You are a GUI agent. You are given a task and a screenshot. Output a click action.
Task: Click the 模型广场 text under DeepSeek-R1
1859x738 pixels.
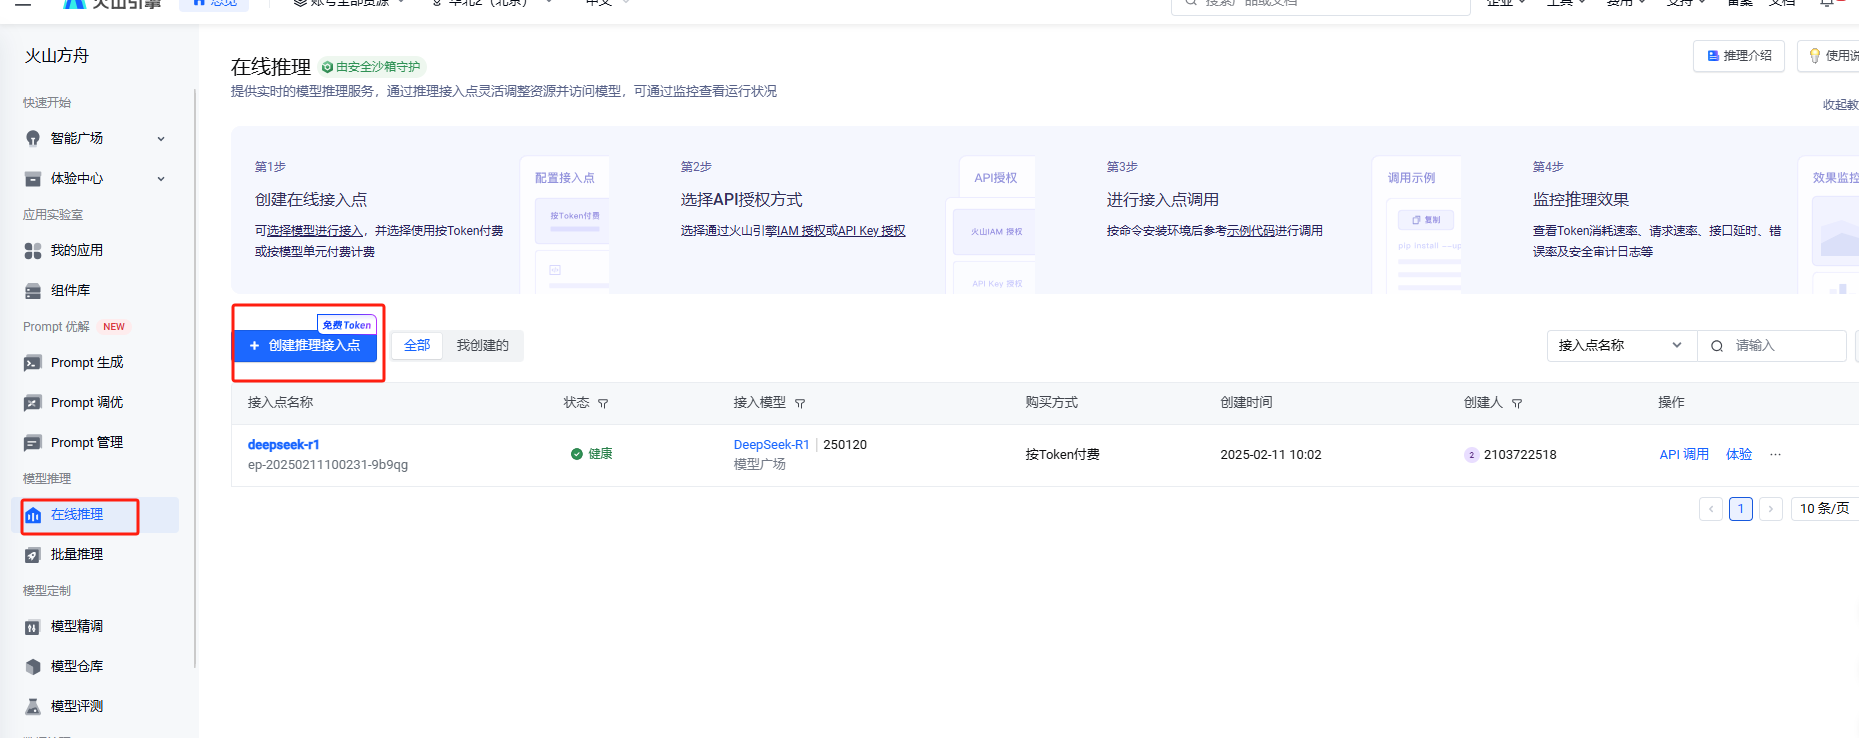(x=760, y=464)
